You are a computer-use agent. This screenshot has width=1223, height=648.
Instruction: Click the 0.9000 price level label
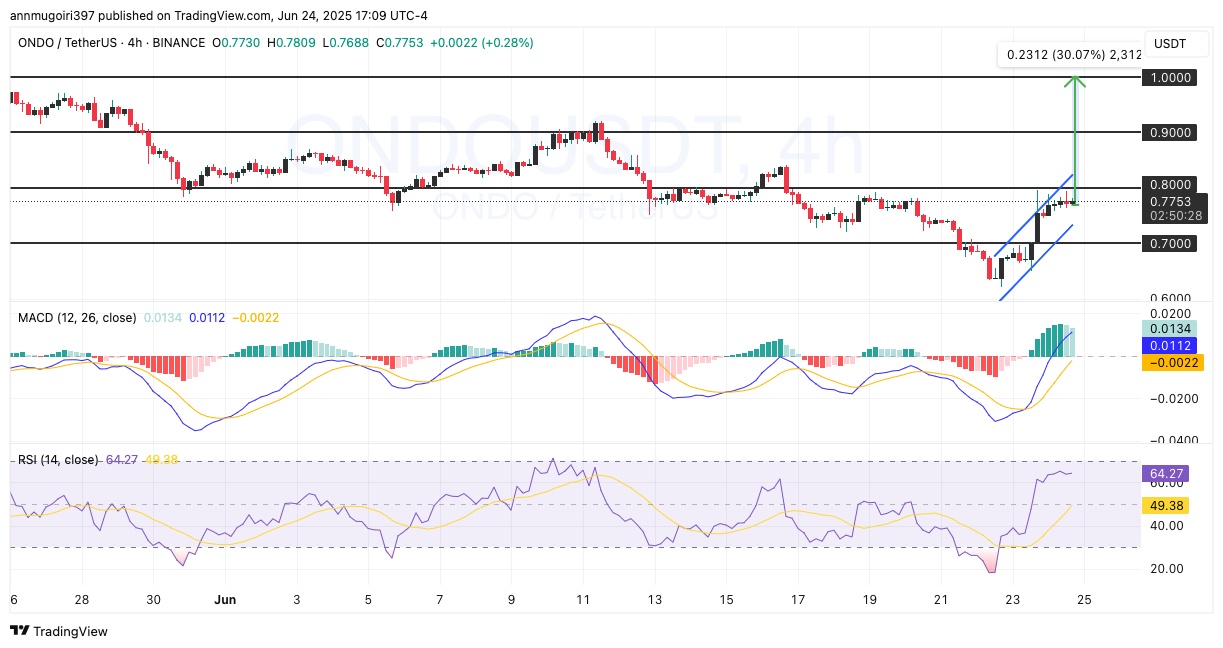(1169, 132)
